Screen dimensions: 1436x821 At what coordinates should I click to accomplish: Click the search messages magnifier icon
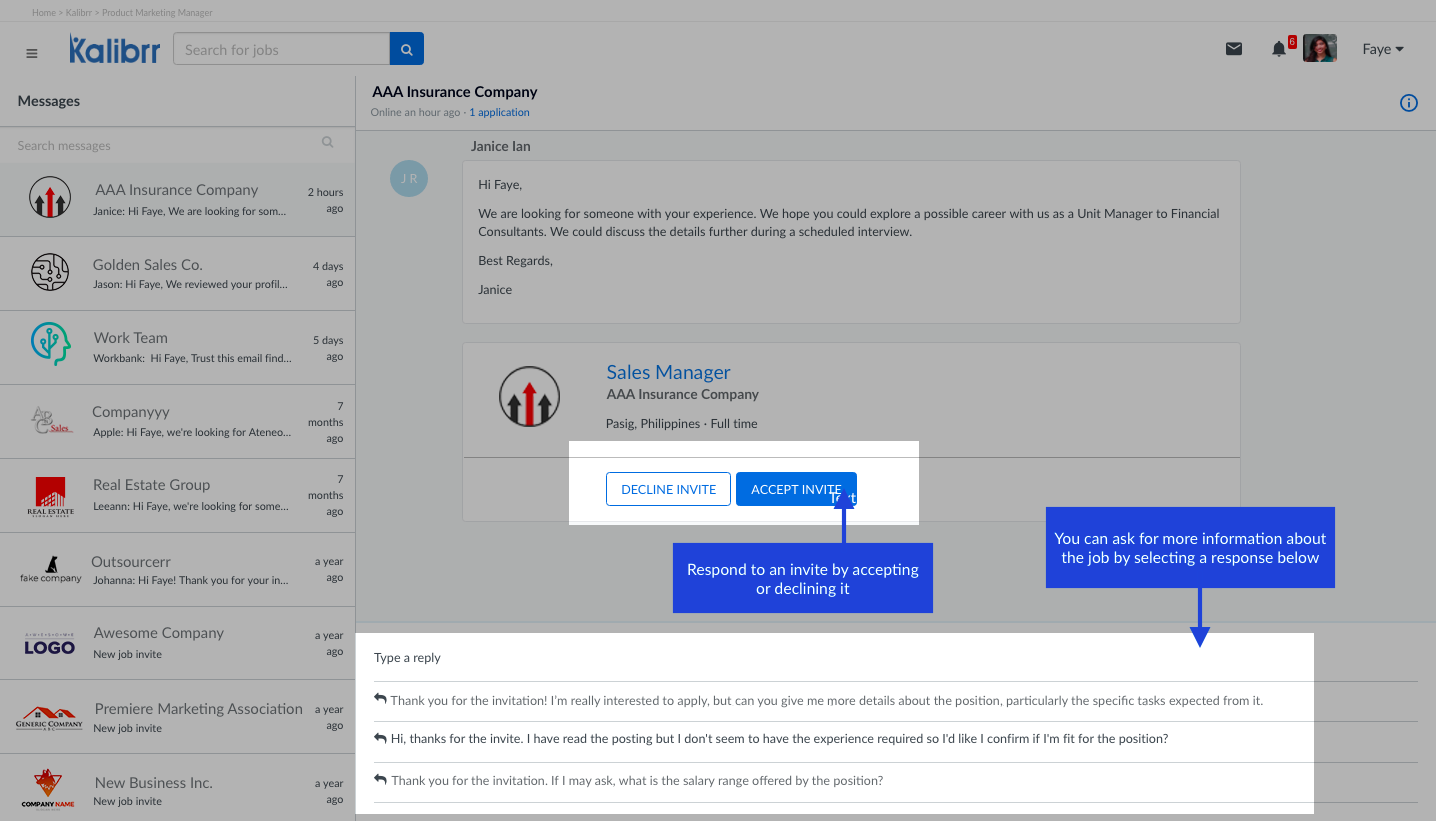327,143
